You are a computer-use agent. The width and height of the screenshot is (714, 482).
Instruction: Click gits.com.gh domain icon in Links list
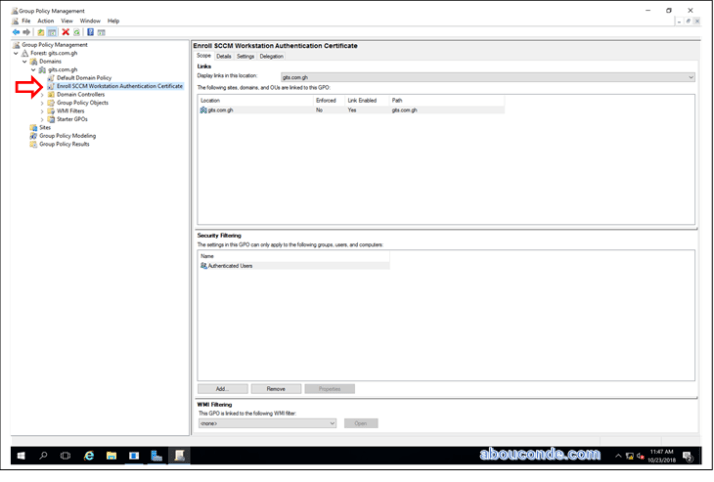[204, 110]
